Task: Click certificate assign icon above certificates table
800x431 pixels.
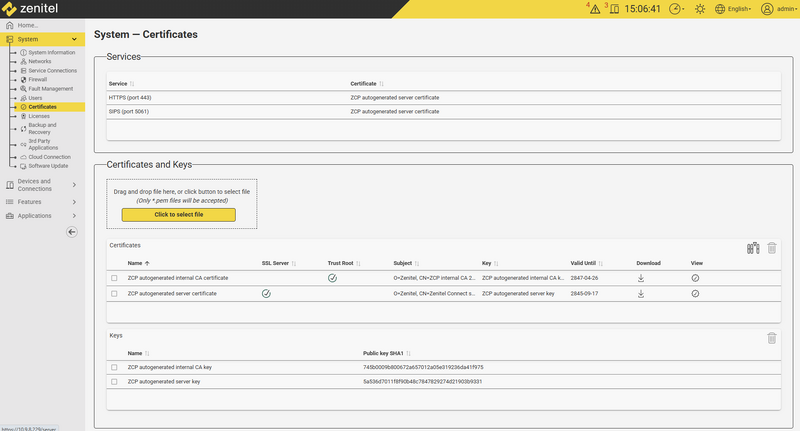Action: coord(753,248)
